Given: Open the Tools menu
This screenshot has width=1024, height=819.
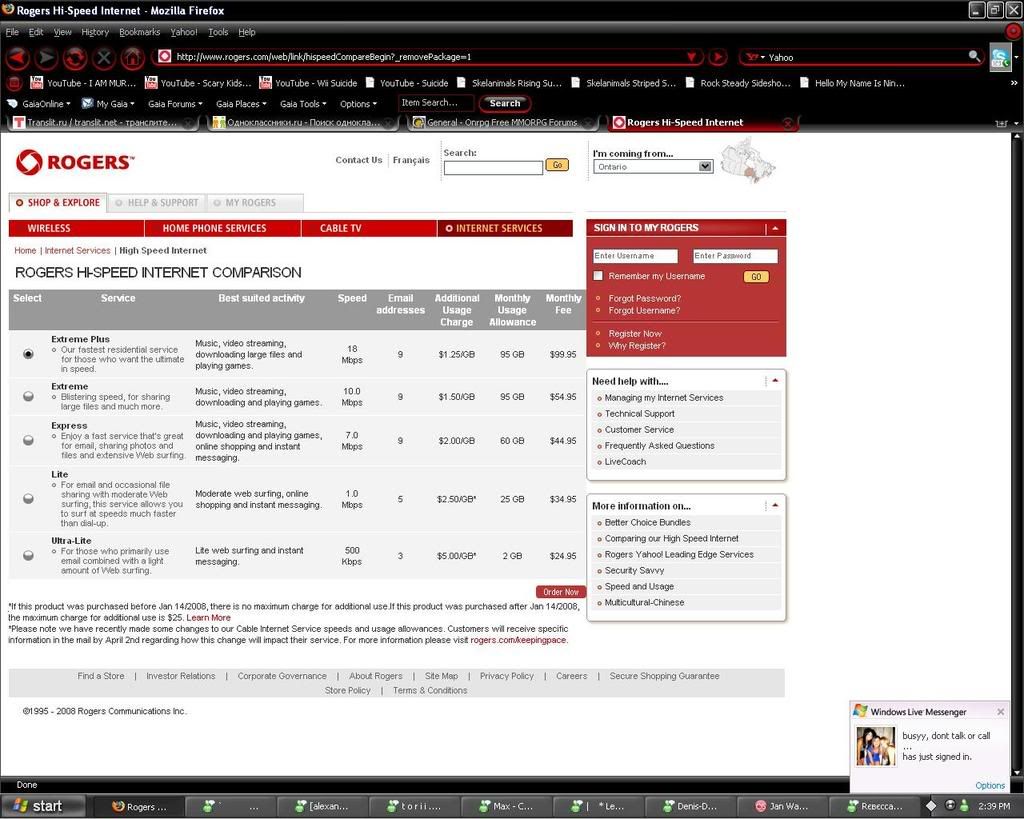Looking at the screenshot, I should 218,32.
